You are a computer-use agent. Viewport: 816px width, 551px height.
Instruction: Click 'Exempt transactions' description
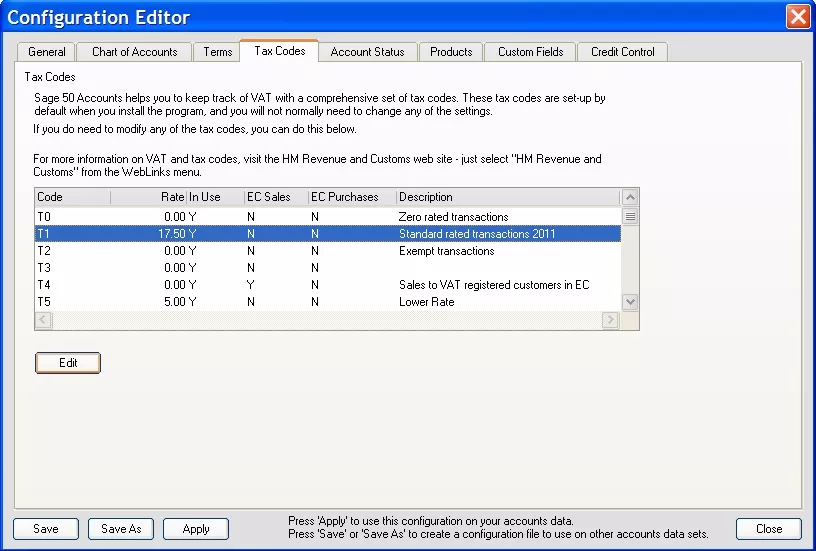click(447, 251)
